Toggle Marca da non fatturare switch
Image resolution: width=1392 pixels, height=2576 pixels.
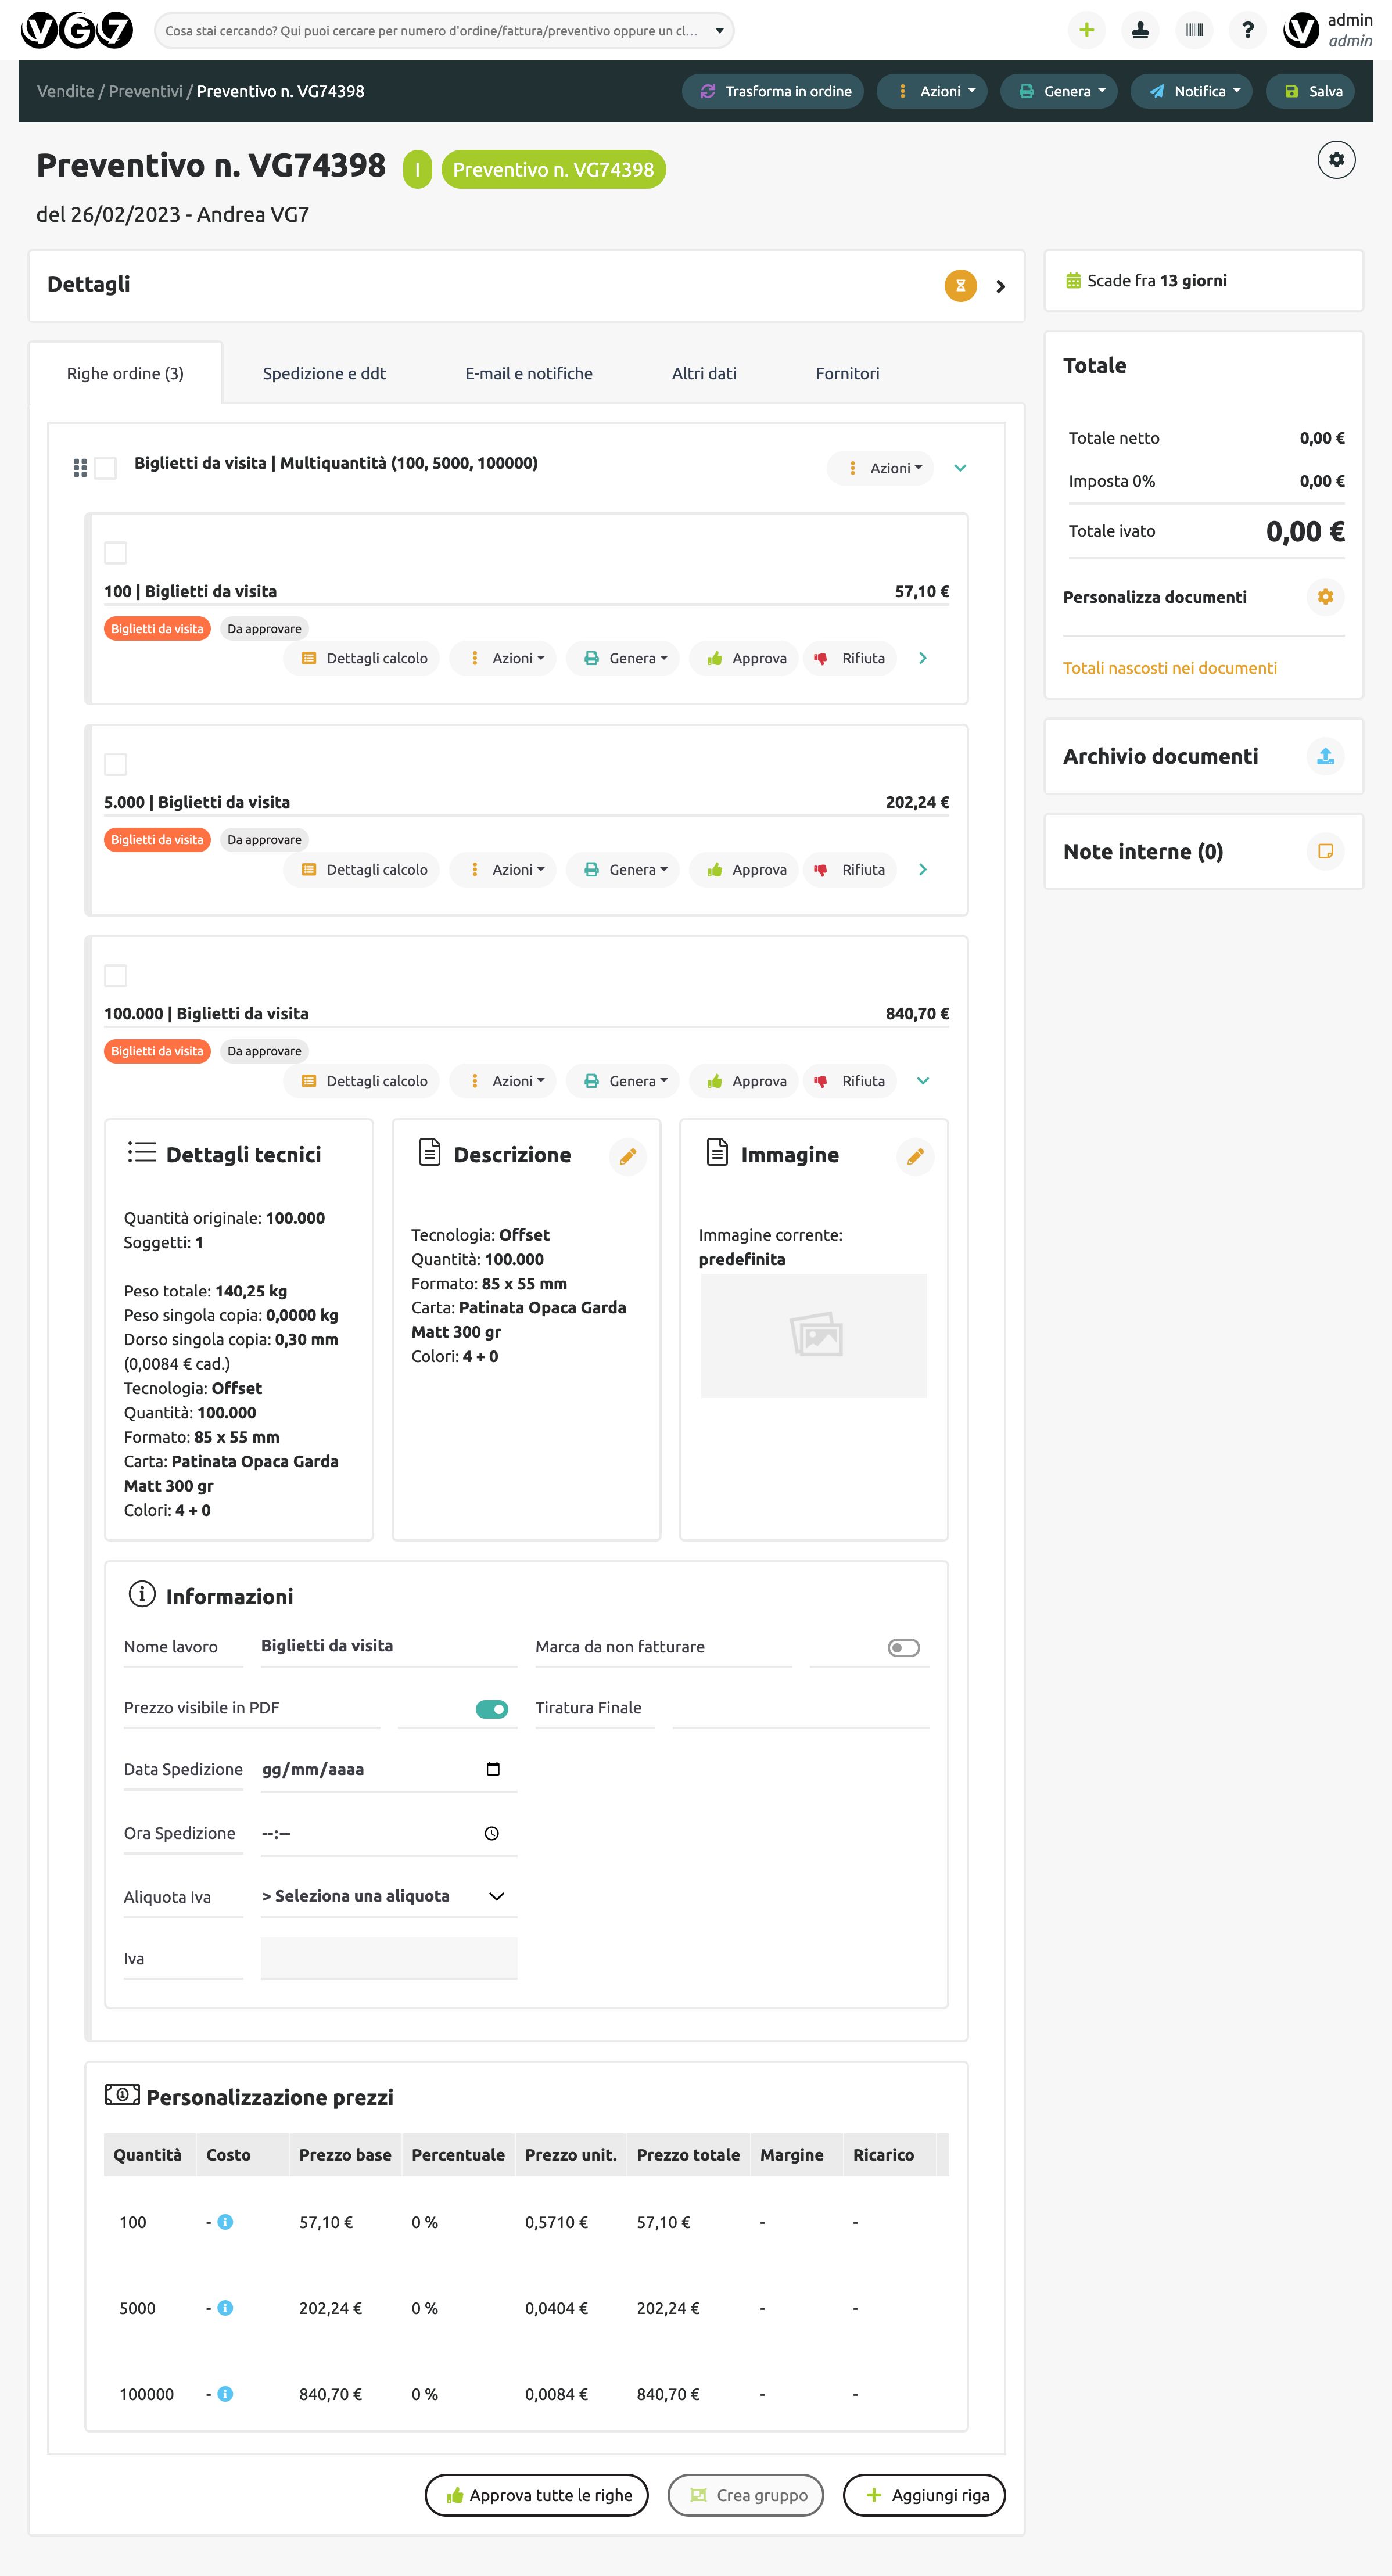903,1648
